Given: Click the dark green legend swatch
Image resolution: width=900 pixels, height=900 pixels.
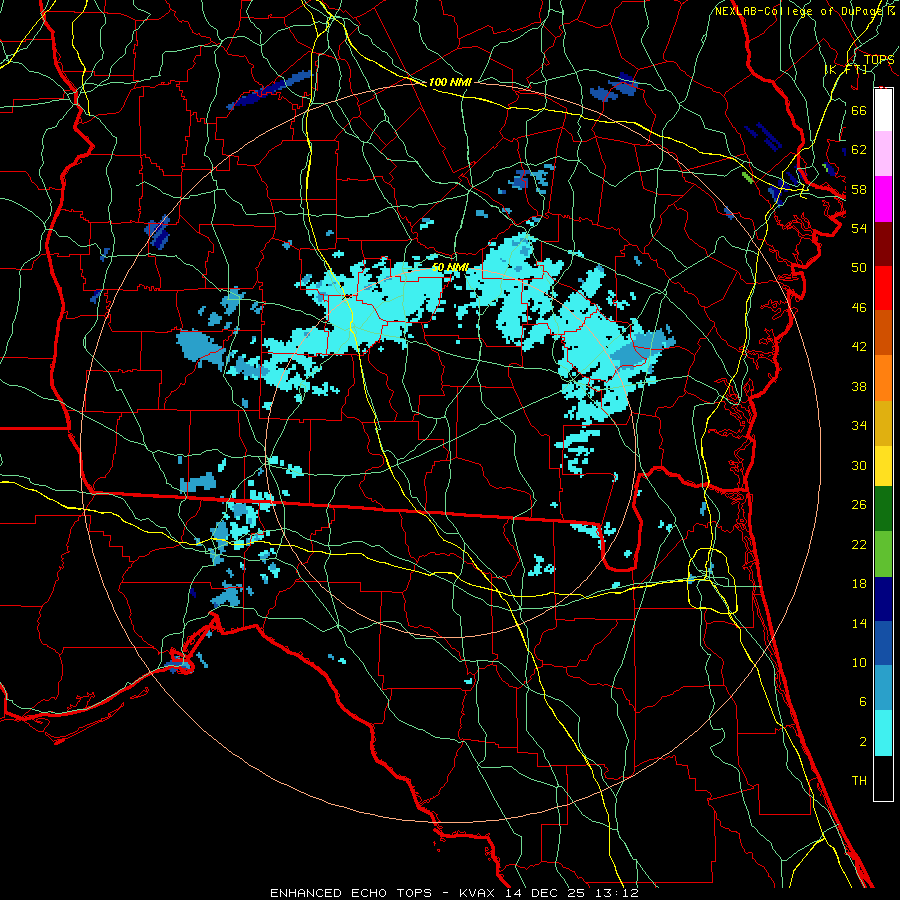Looking at the screenshot, I should (x=883, y=509).
